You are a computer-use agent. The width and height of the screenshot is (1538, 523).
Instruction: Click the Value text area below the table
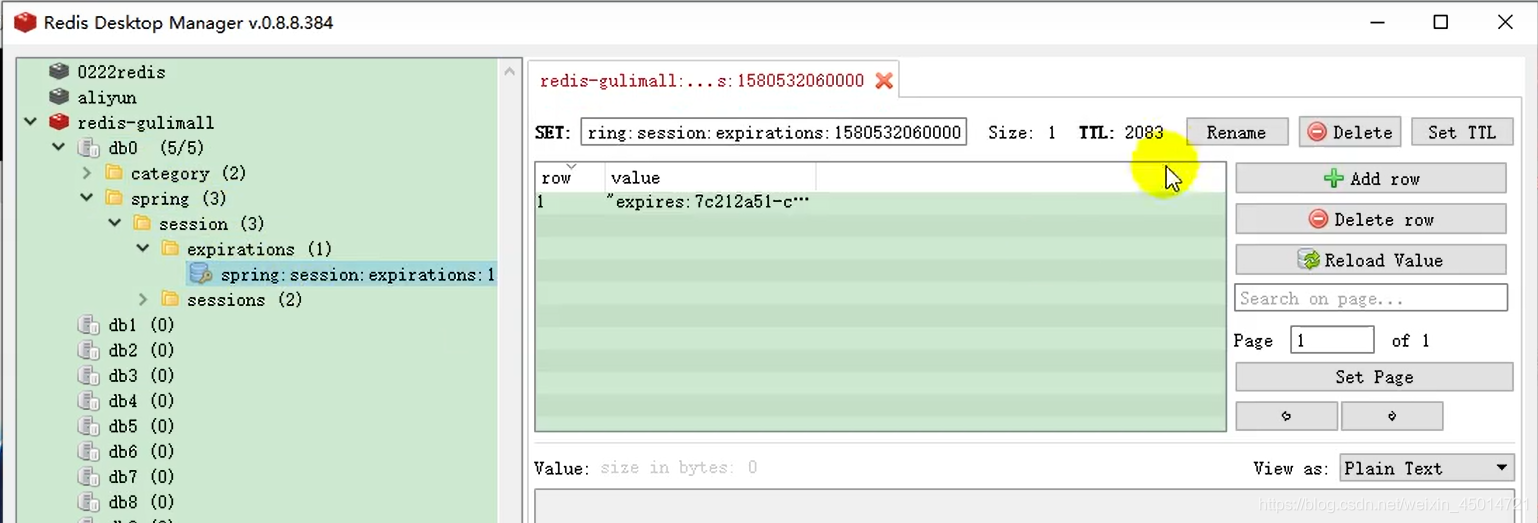tap(1025, 506)
